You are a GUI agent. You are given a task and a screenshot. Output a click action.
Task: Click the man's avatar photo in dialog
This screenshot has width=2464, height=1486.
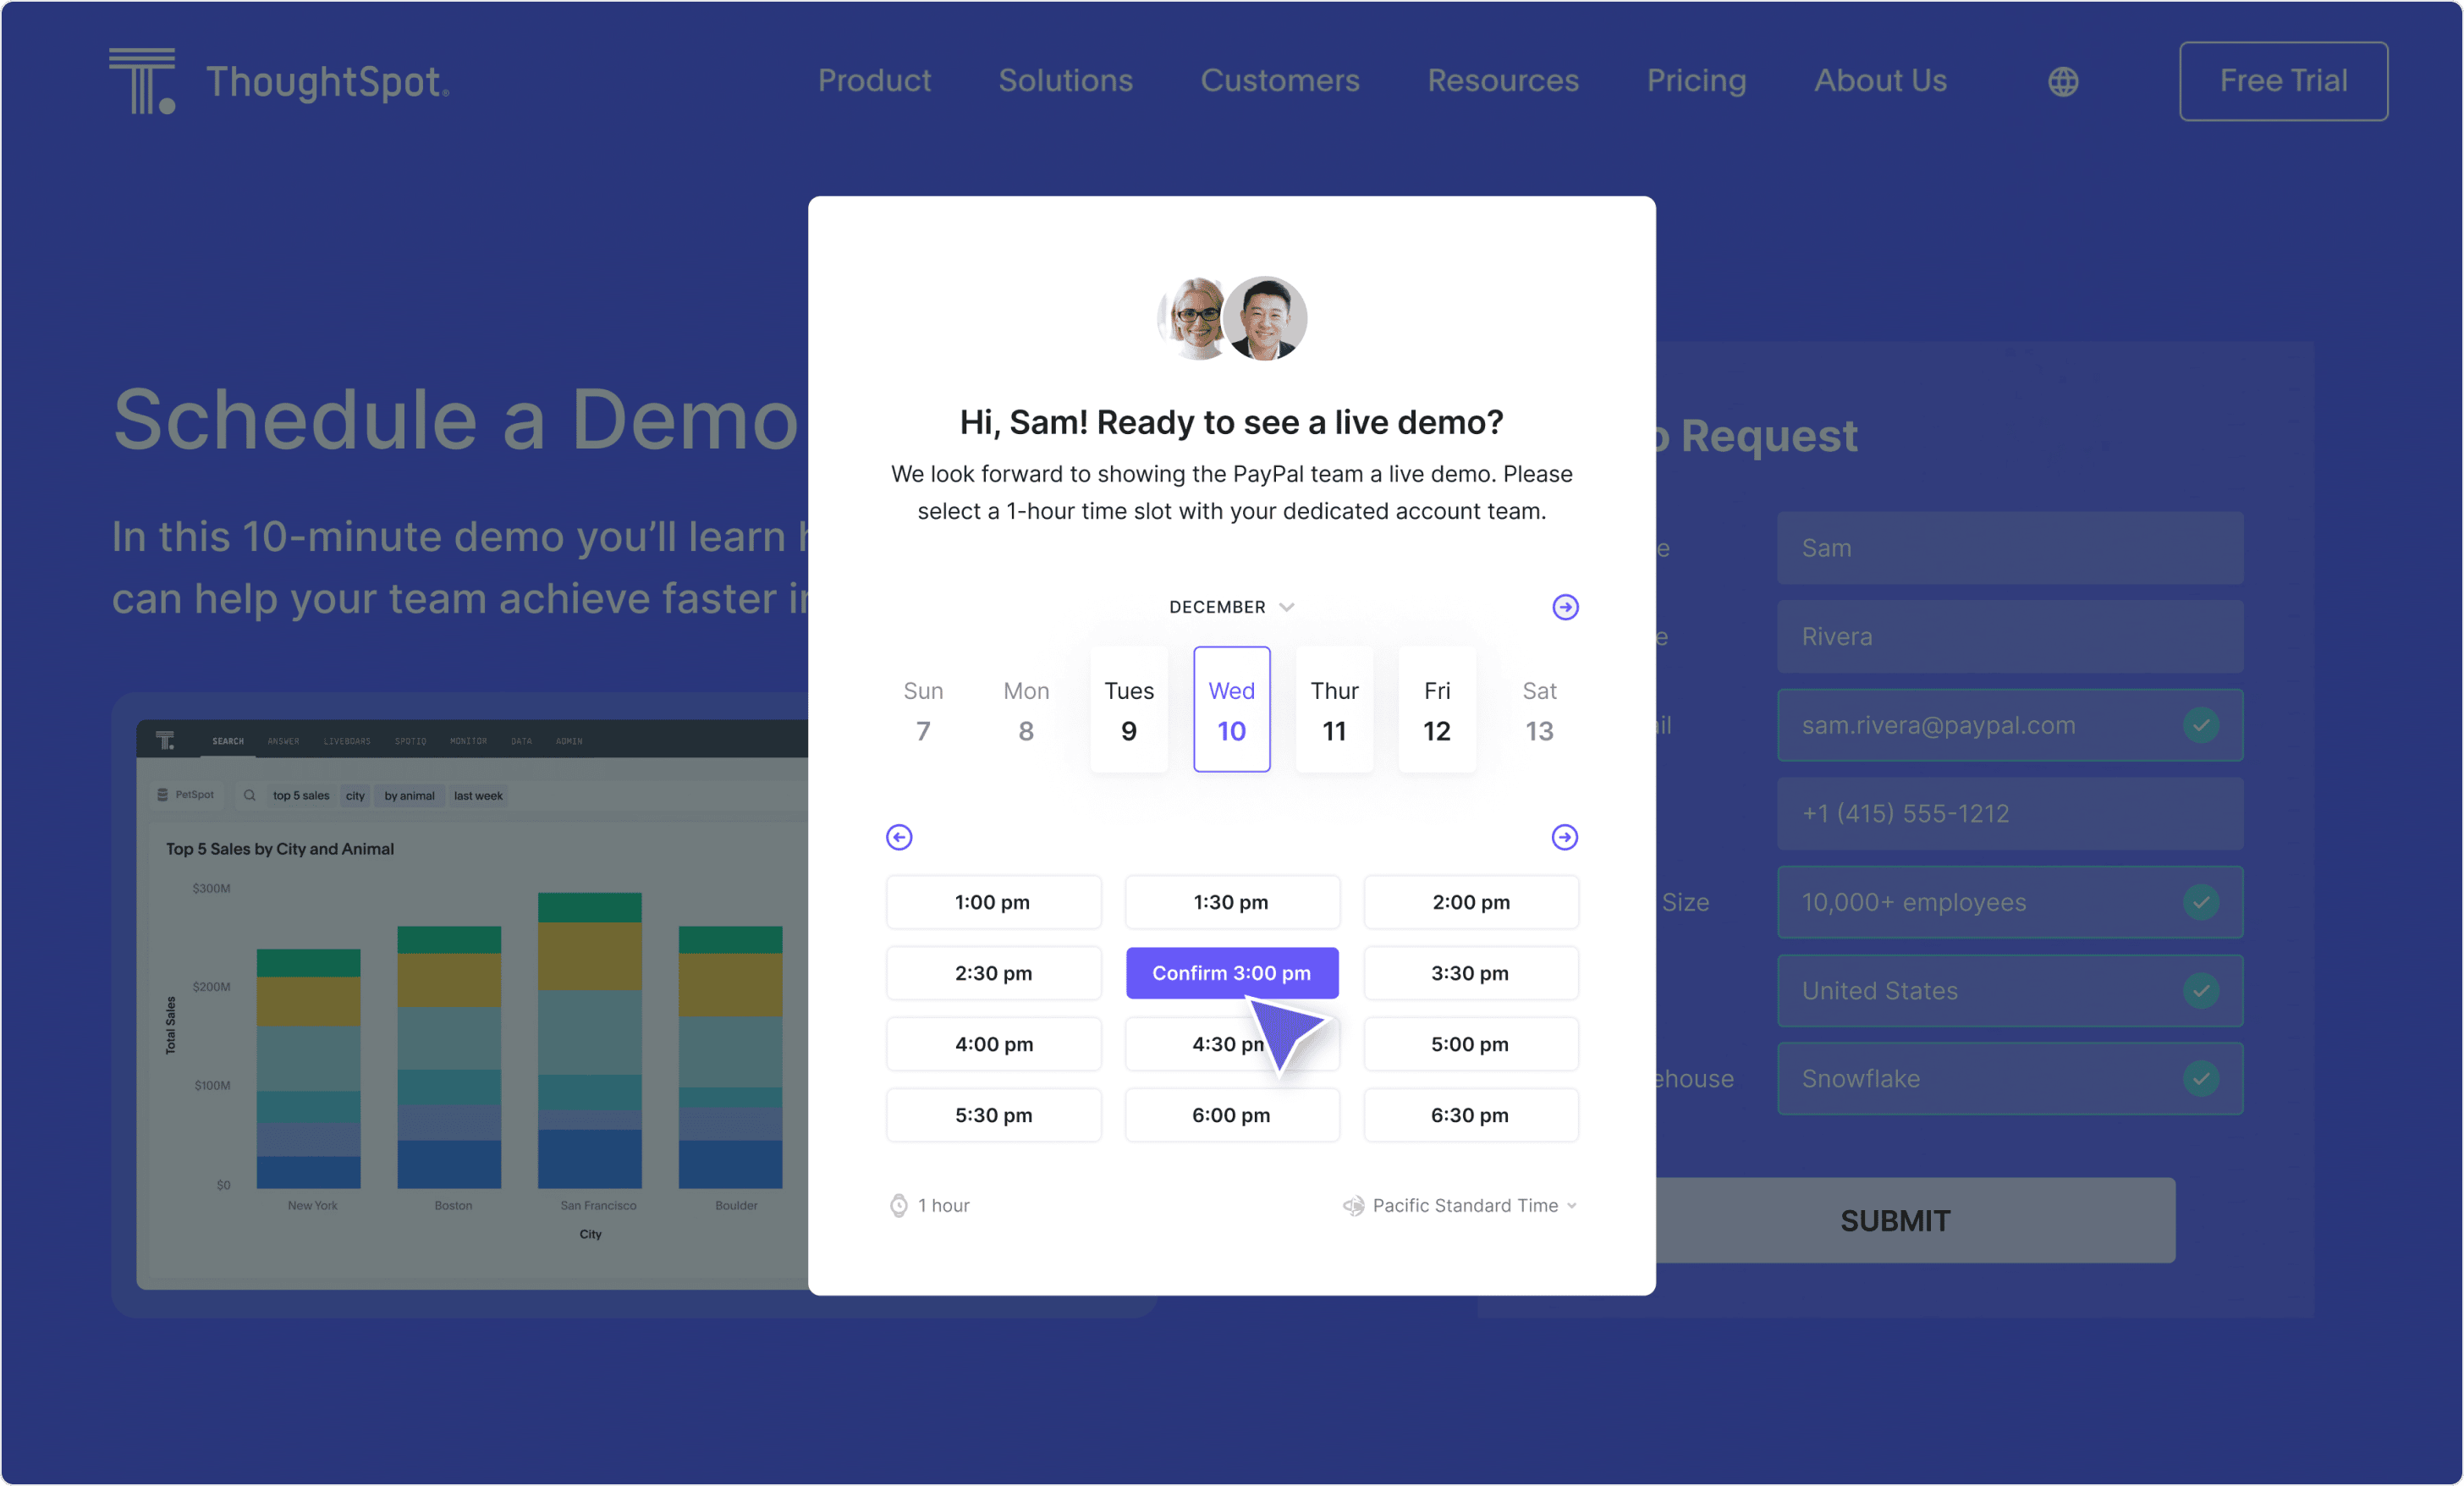[1265, 318]
